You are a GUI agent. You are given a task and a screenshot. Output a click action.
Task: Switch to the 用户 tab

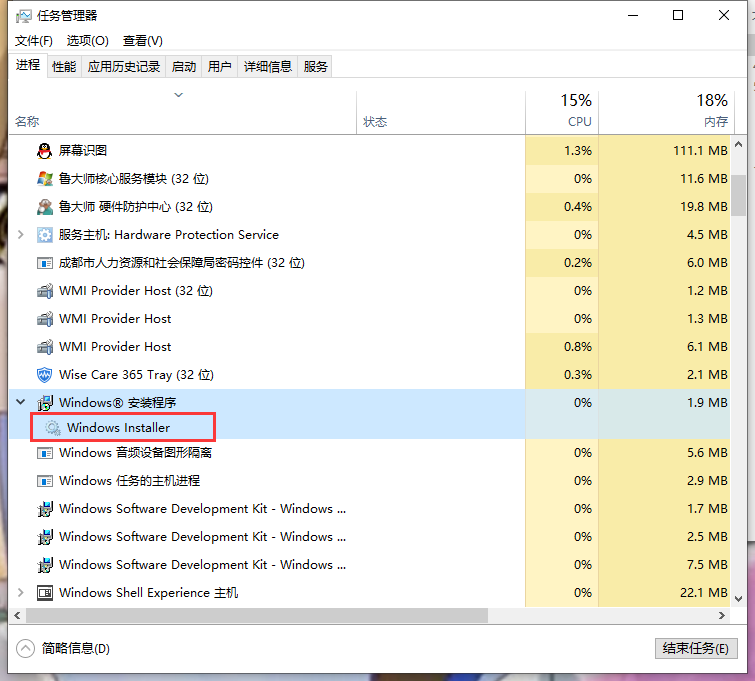coord(220,66)
